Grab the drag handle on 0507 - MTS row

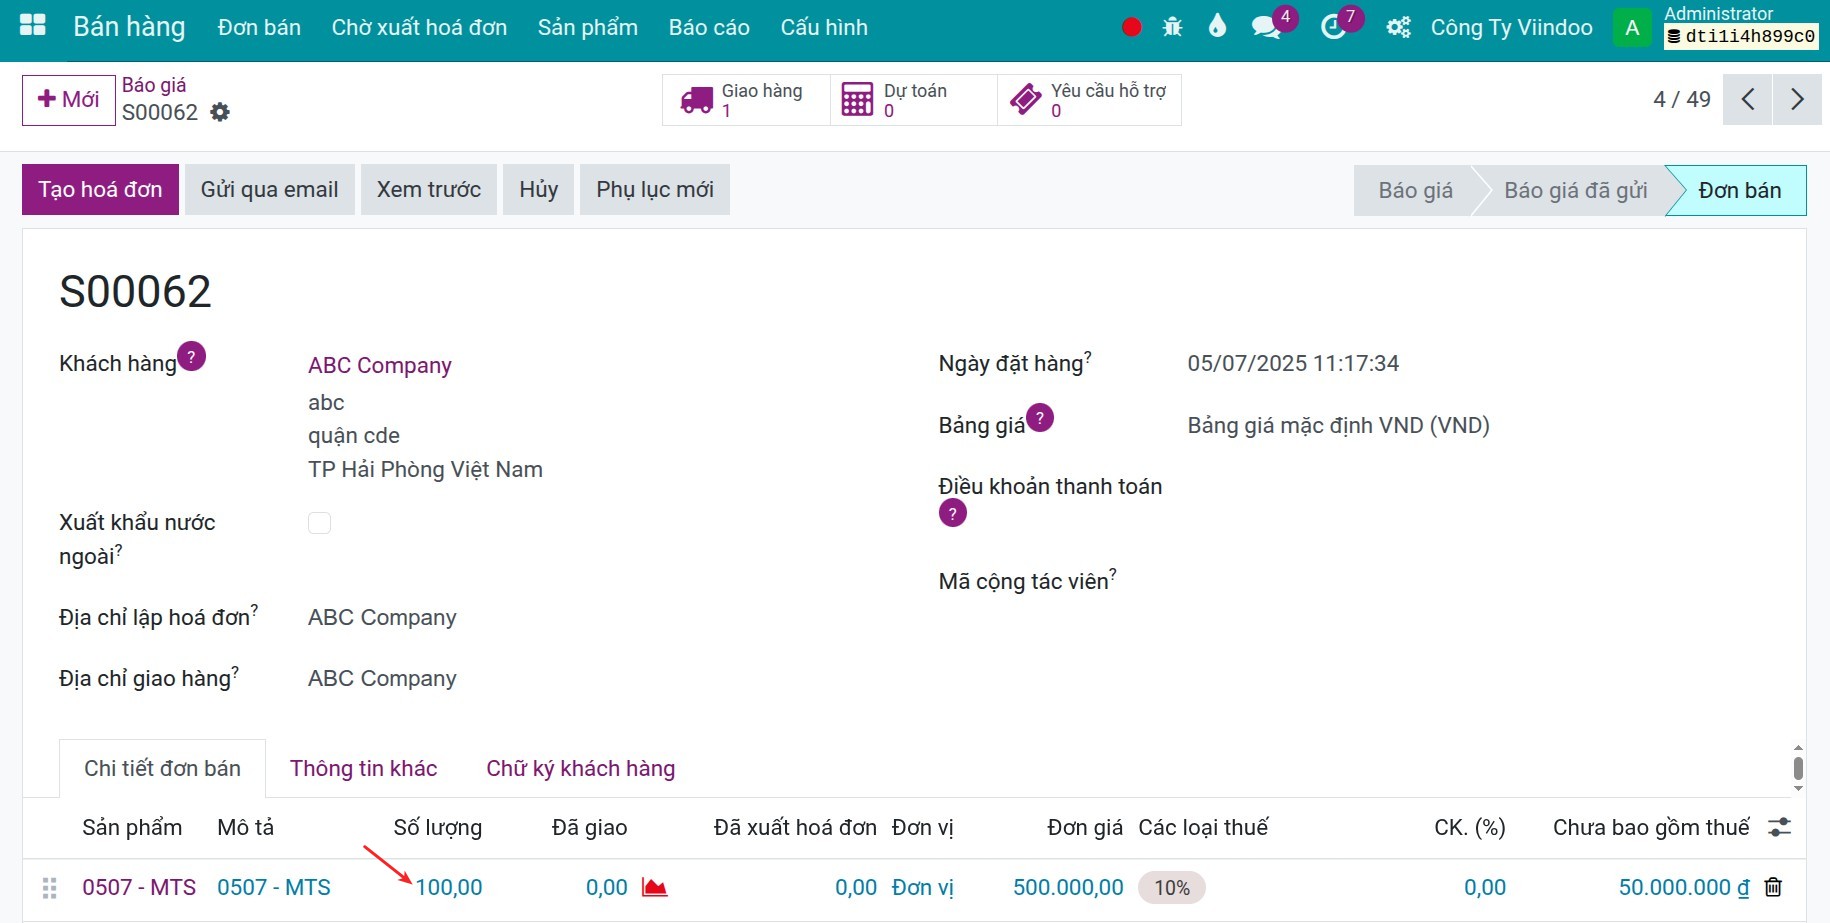pos(49,887)
